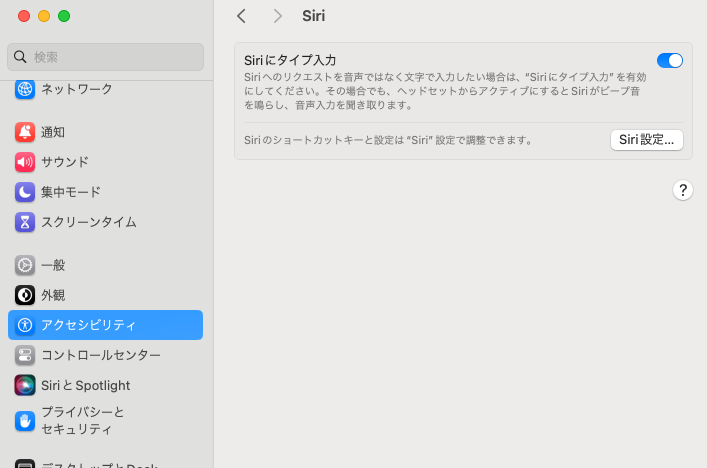
Task: Open Siri 設定... button
Action: point(647,140)
